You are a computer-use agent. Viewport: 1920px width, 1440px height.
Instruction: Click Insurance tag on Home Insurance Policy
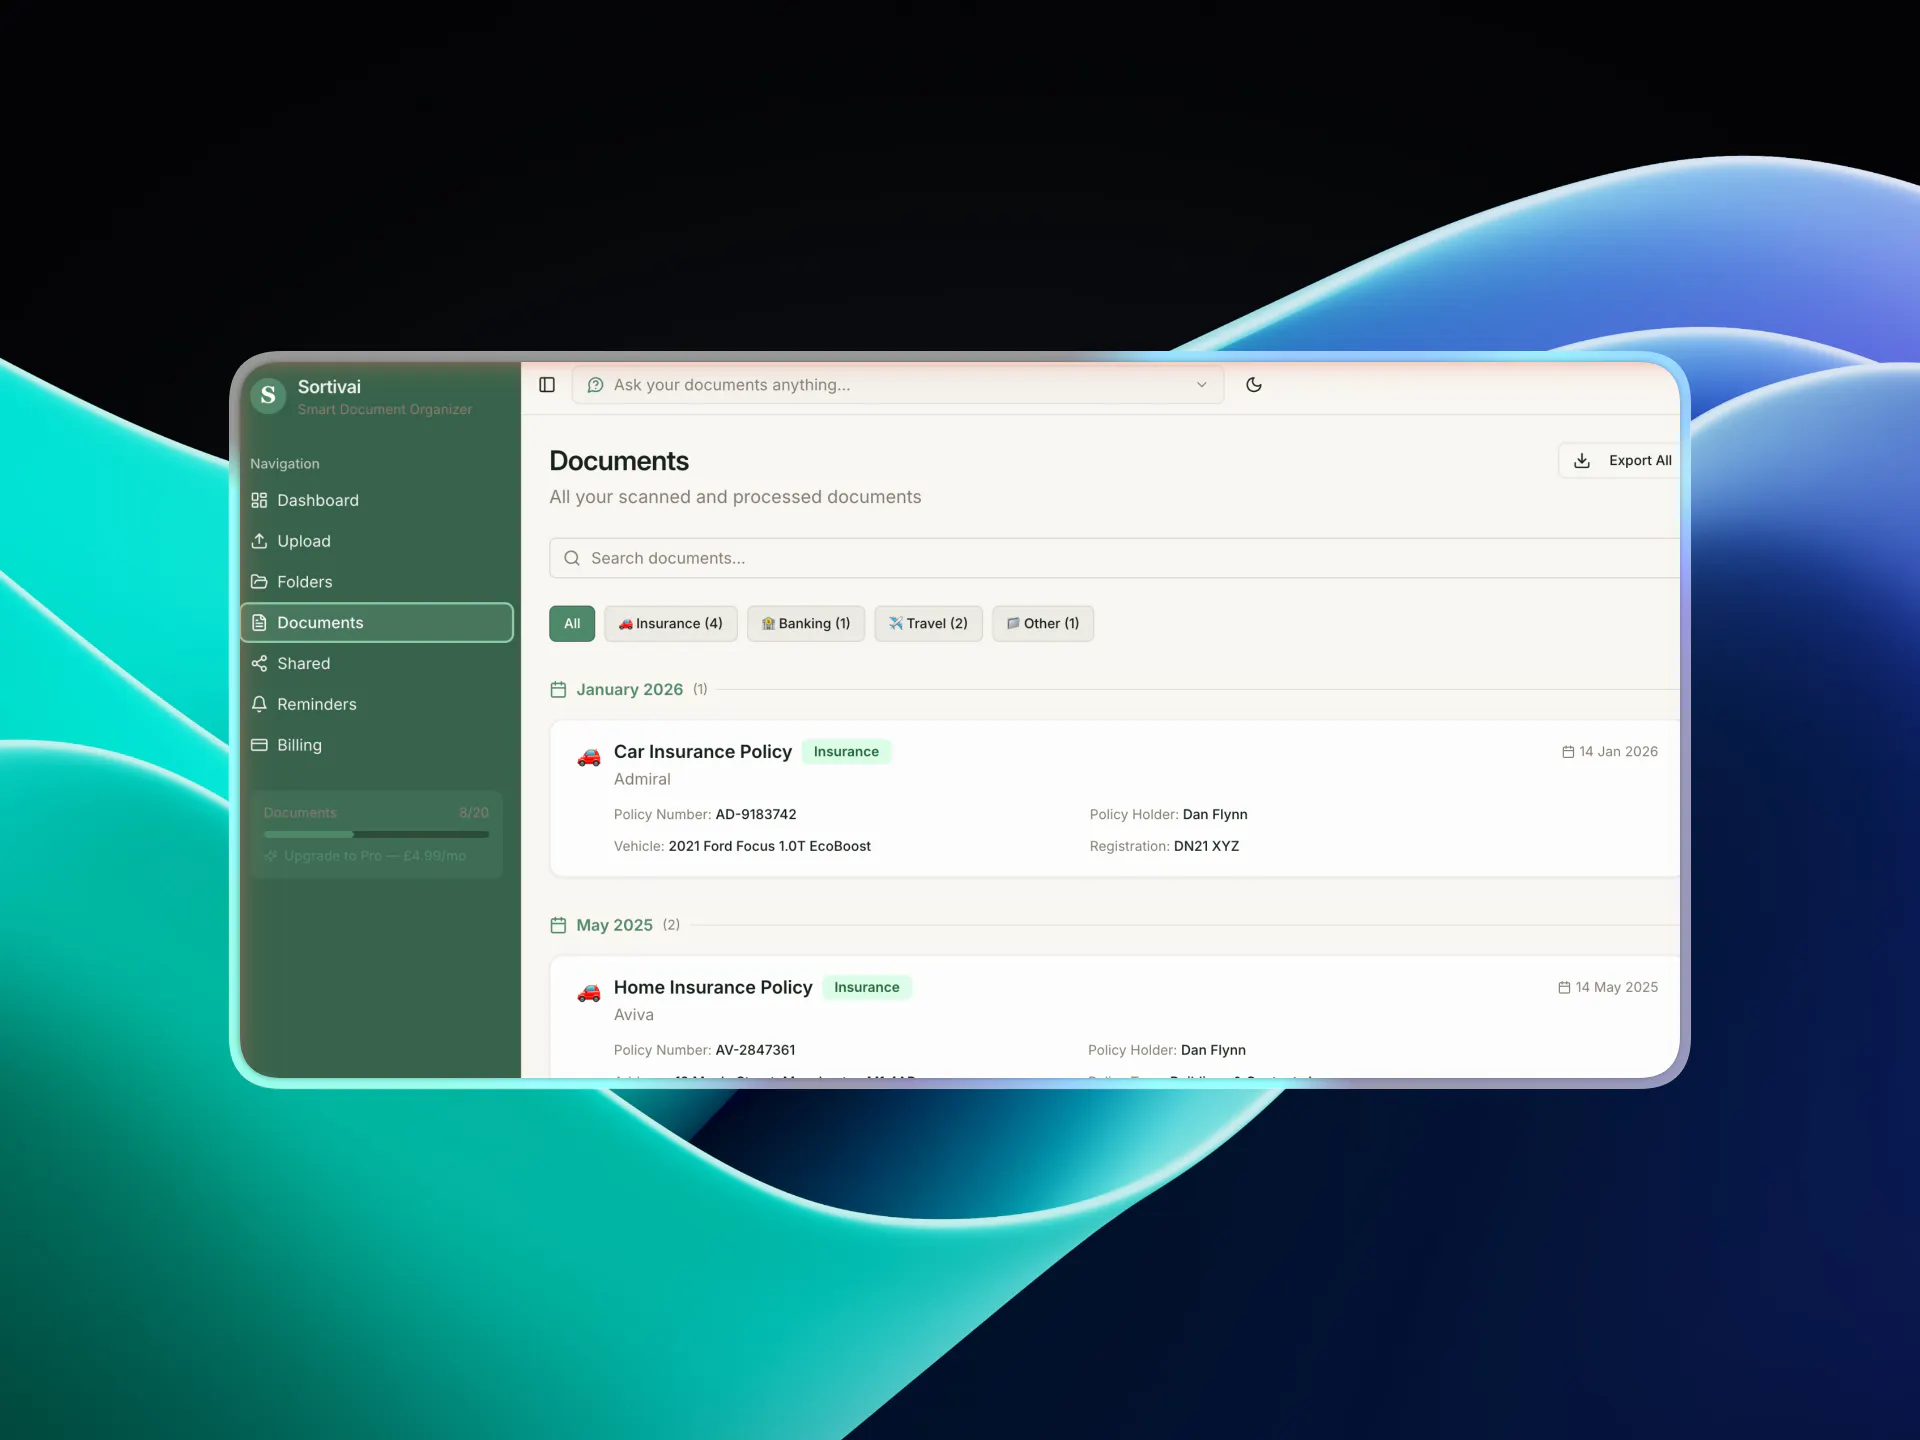tap(867, 988)
